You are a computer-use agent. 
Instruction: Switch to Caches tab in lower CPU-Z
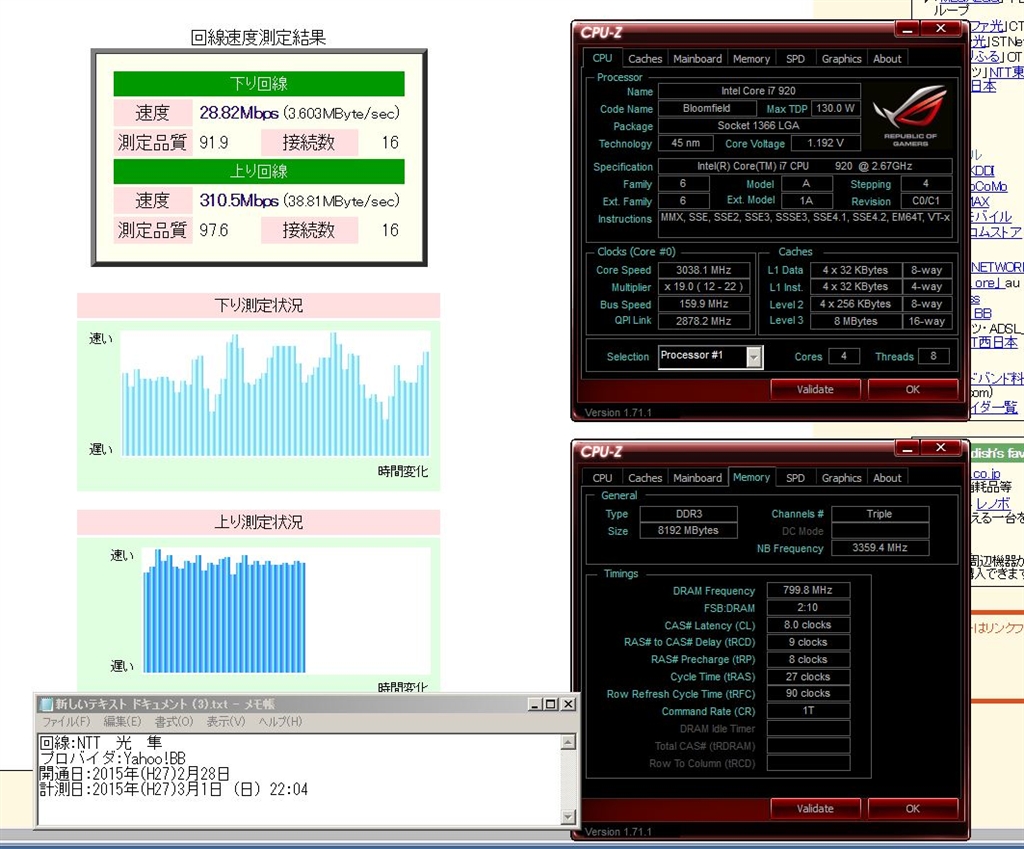click(x=645, y=478)
